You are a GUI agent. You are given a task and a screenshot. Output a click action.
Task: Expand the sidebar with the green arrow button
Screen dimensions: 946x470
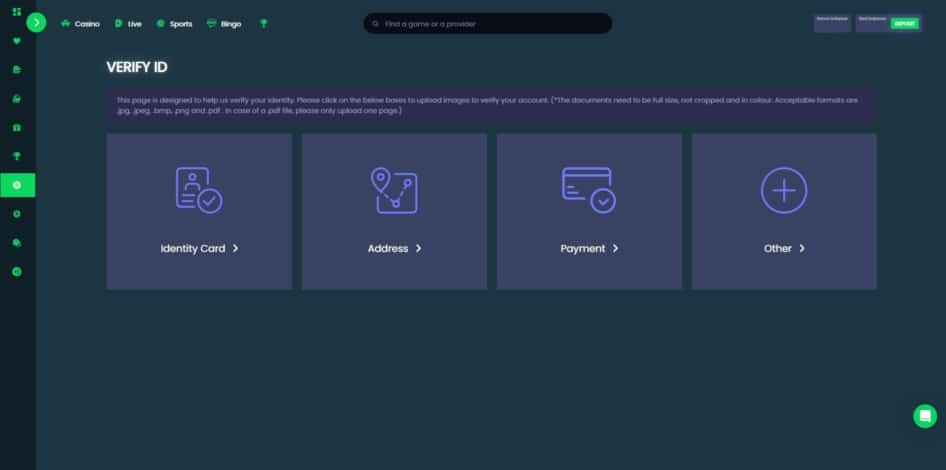click(37, 22)
